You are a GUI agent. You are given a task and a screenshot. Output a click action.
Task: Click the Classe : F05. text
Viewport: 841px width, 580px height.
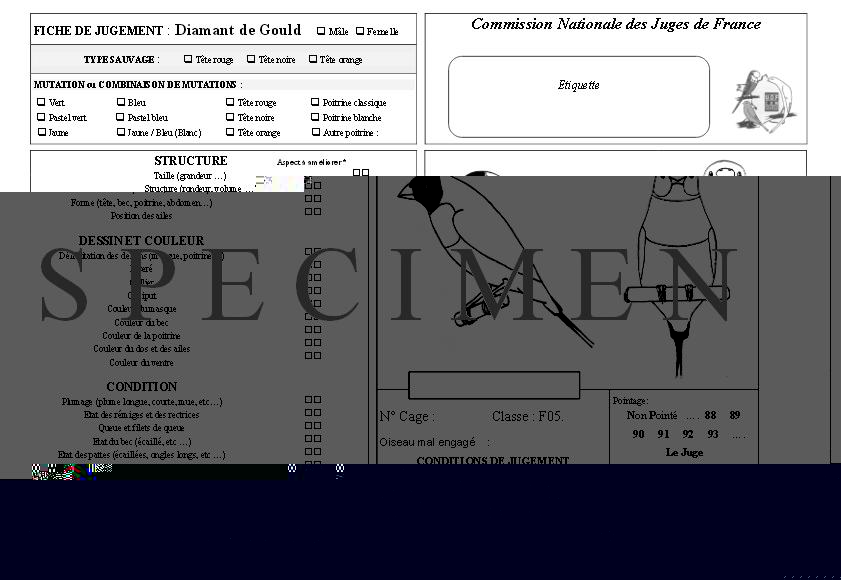[527, 417]
